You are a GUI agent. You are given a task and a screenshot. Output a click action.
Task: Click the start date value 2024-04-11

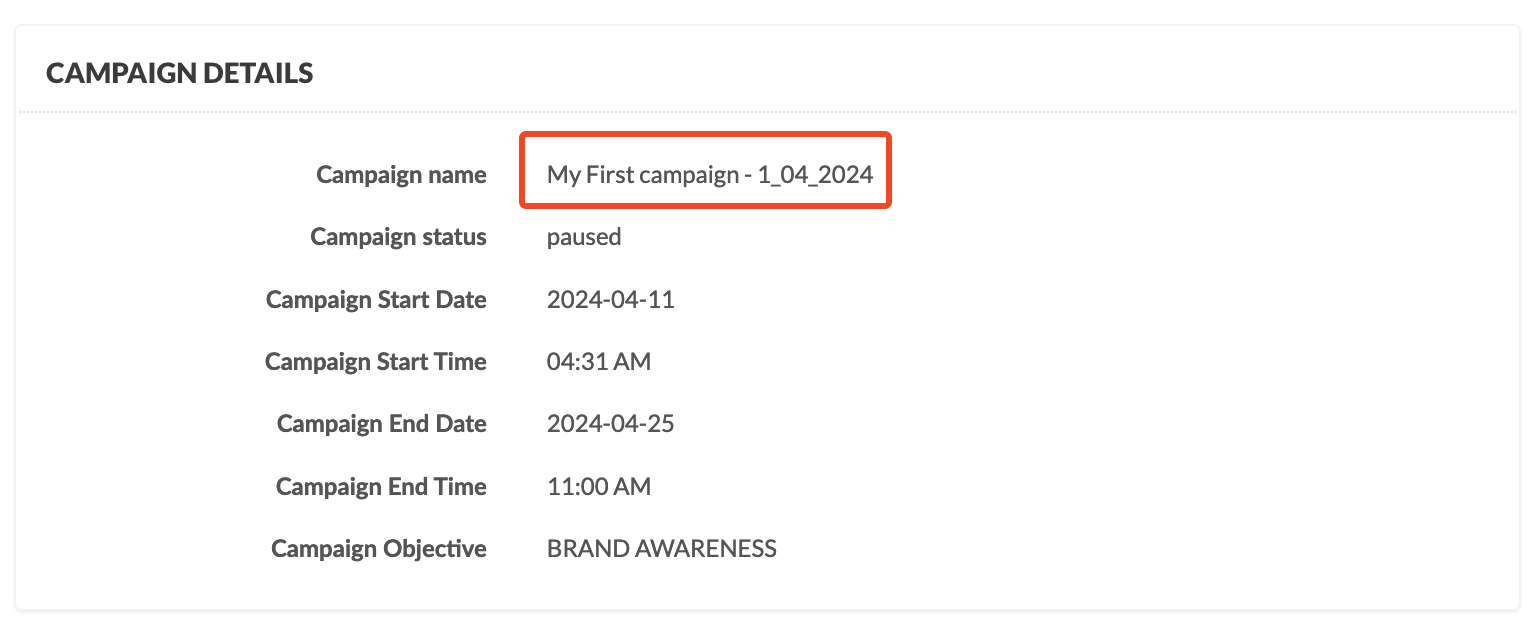coord(611,299)
